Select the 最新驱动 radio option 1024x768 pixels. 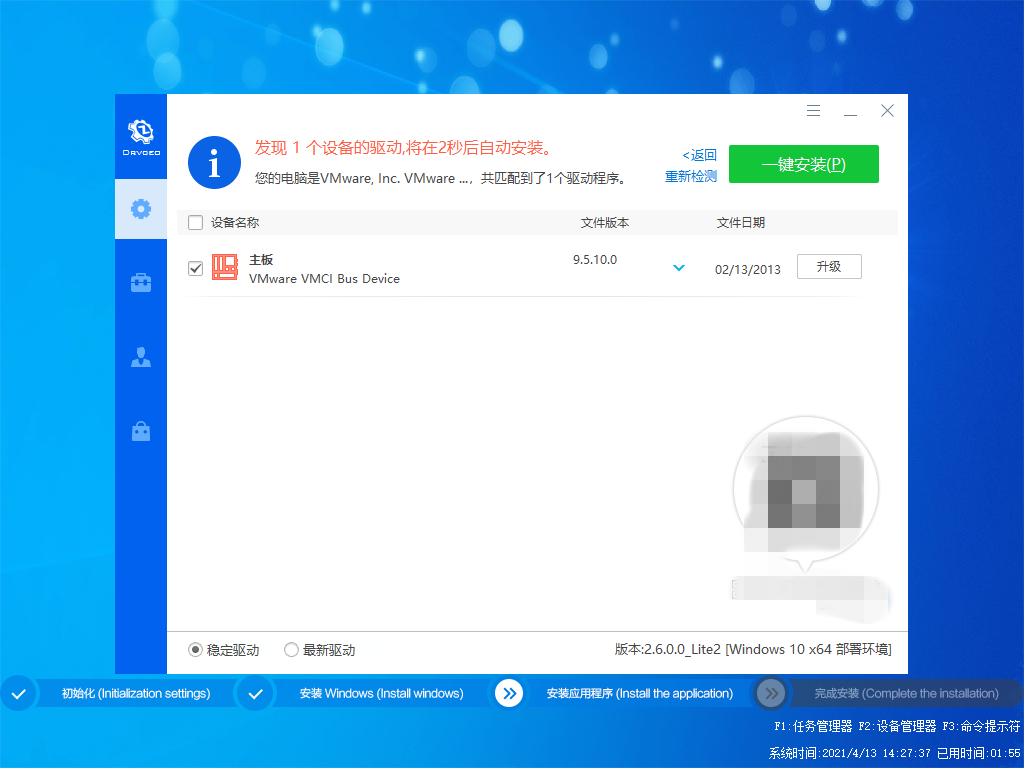(x=291, y=649)
